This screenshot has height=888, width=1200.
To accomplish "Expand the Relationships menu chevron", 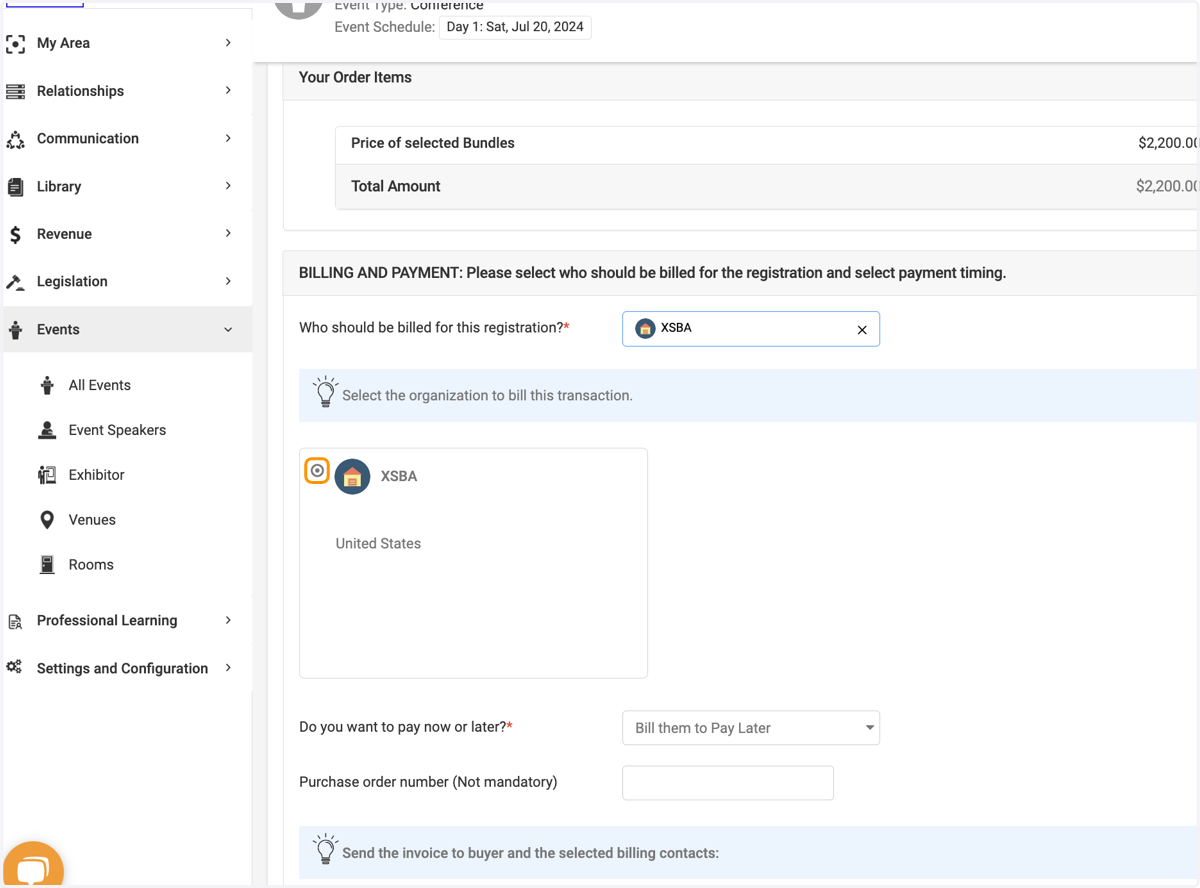I will [228, 90].
